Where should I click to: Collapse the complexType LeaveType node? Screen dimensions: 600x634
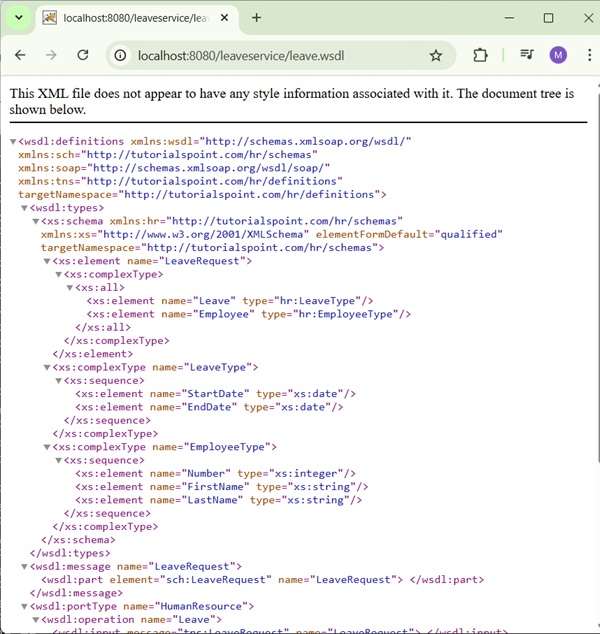47,368
